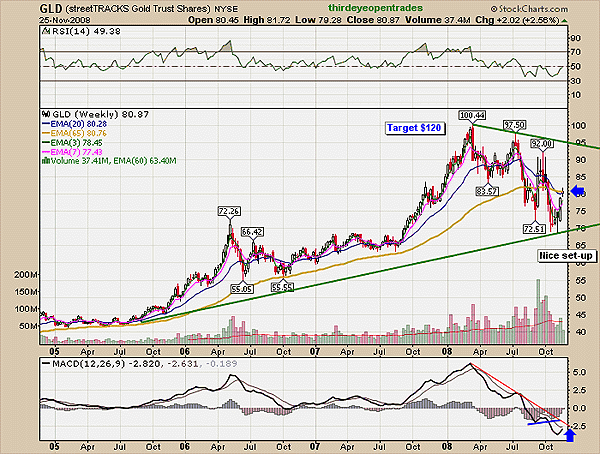The image size is (600, 454).
Task: Click the 150M volume axis label
Action: point(26,292)
